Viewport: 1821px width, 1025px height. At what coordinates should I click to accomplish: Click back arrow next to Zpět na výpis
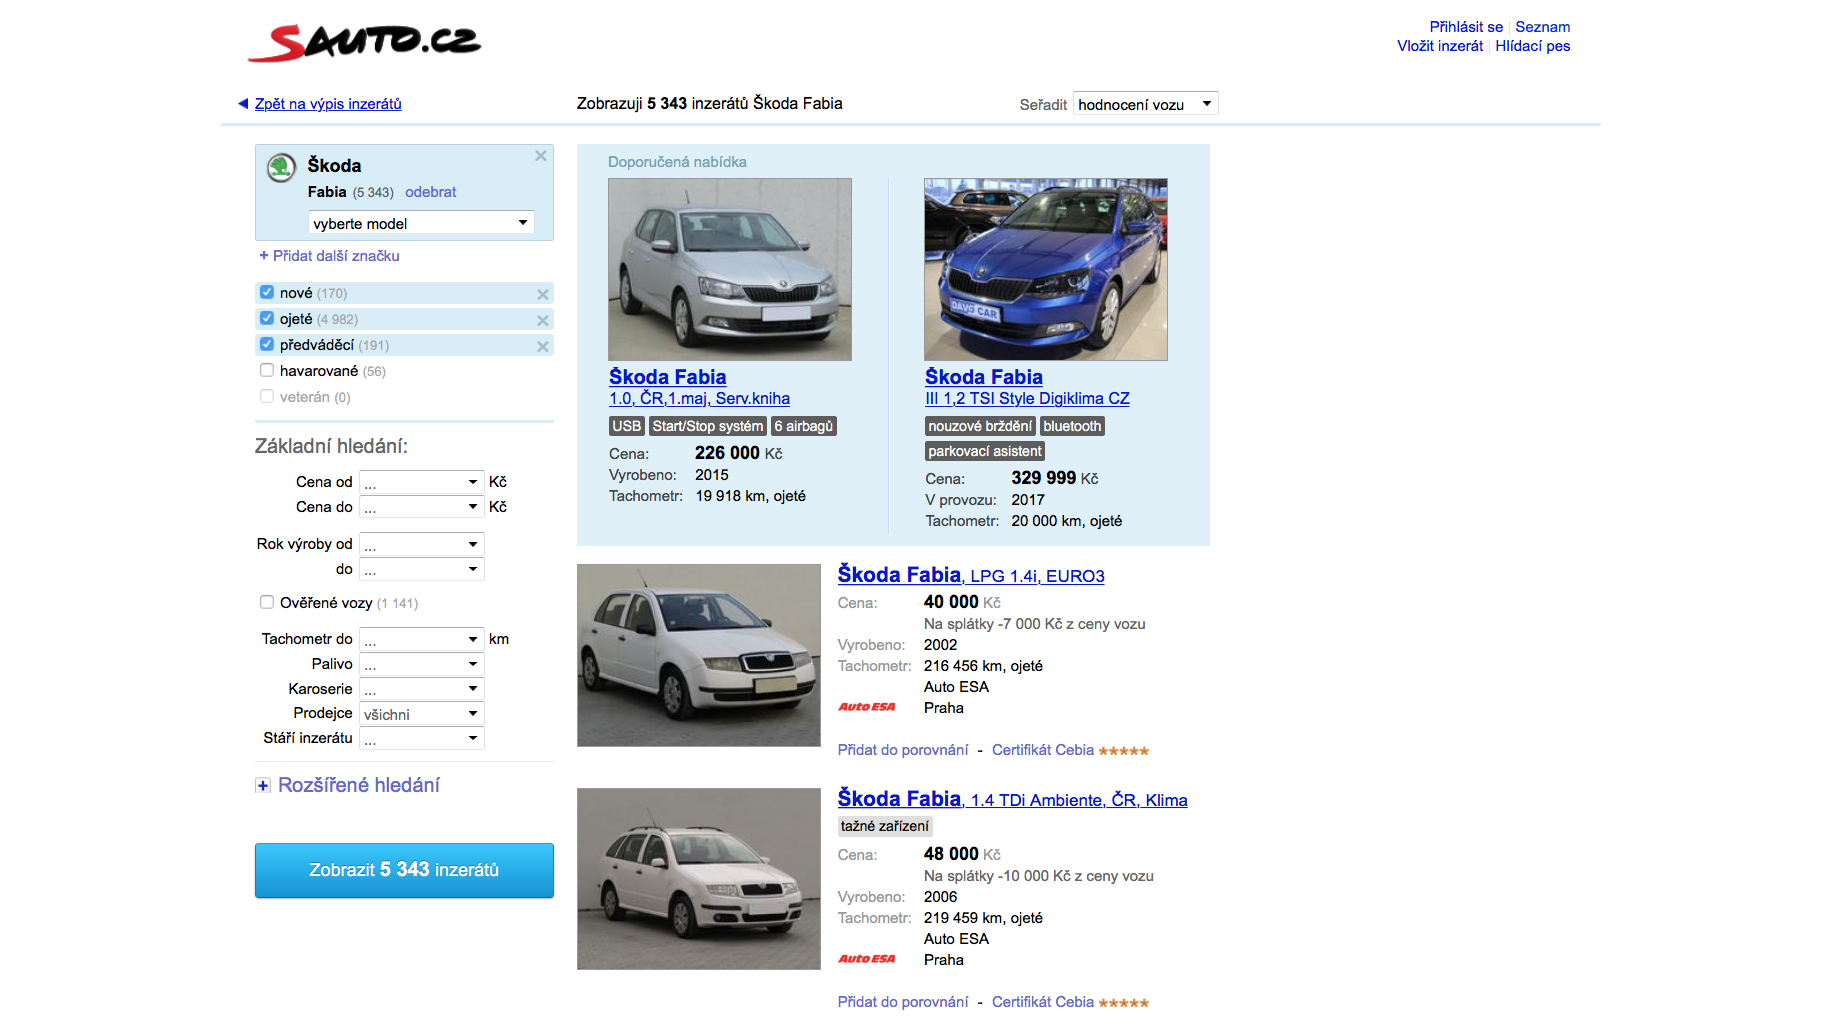point(242,104)
